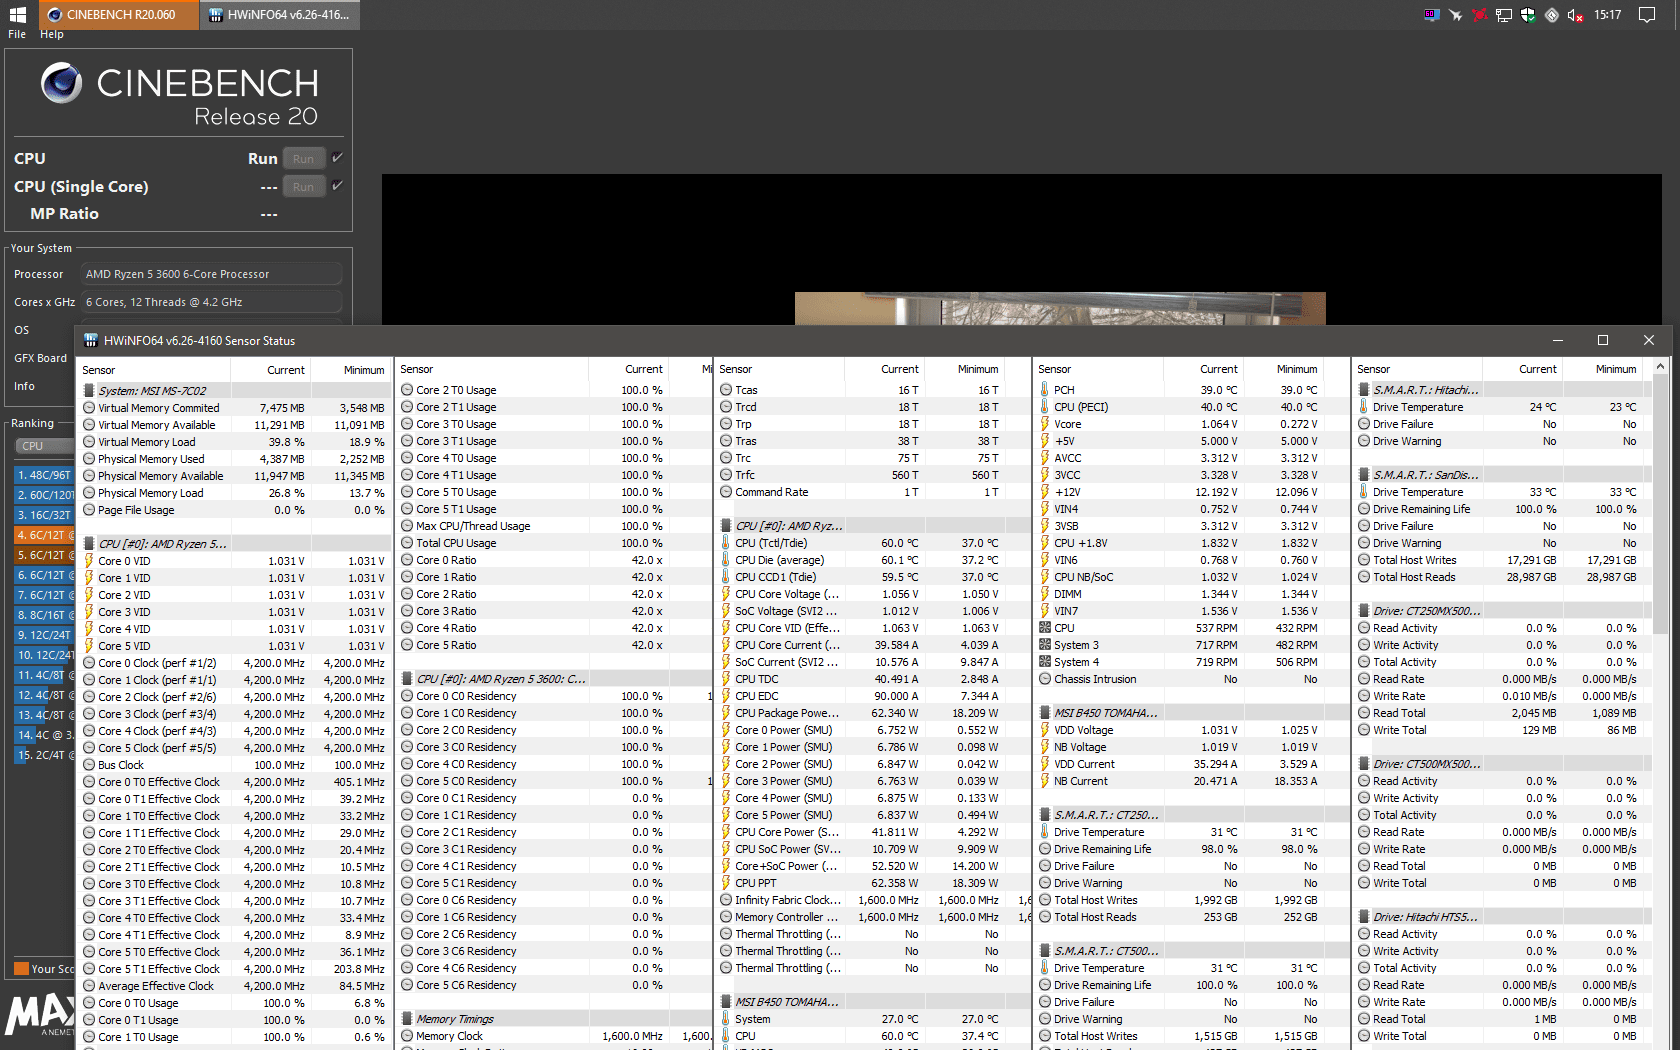Open the Cinebench Help menu
The height and width of the screenshot is (1050, 1680).
(x=52, y=34)
